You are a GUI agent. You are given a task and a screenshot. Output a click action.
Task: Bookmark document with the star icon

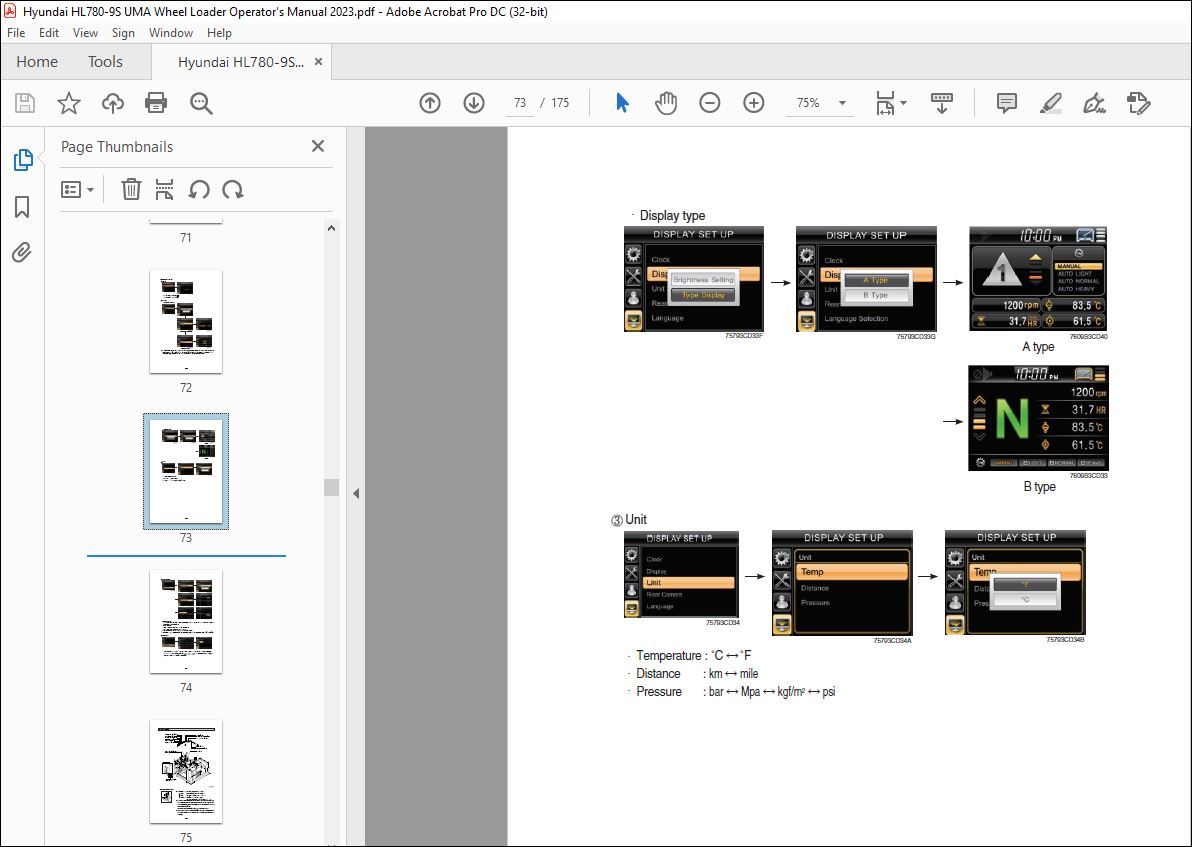[x=68, y=103]
